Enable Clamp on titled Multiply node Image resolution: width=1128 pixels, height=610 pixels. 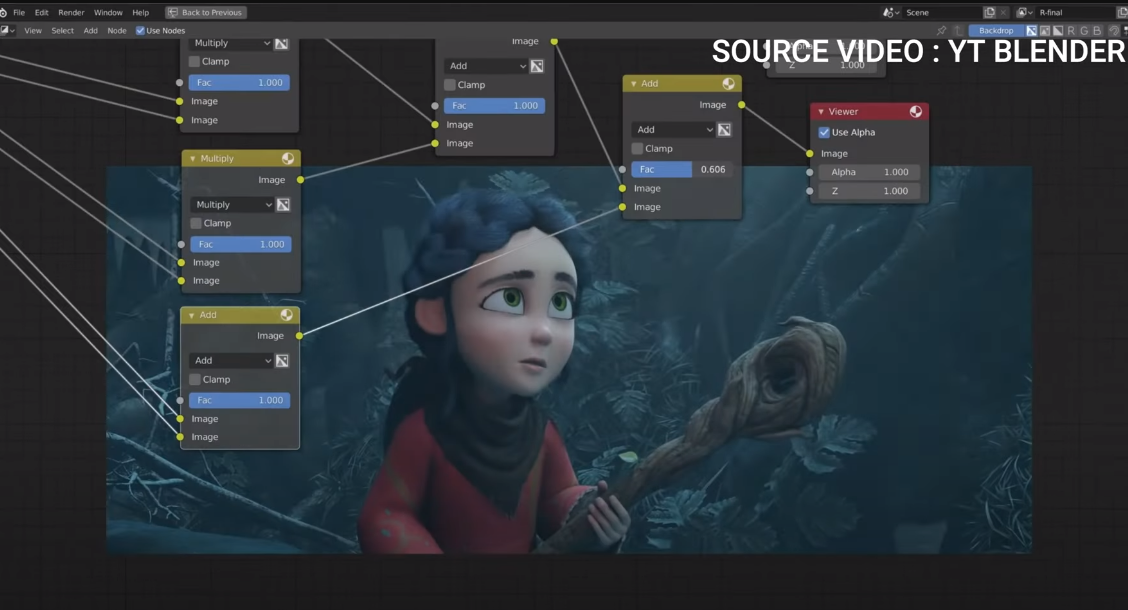196,223
